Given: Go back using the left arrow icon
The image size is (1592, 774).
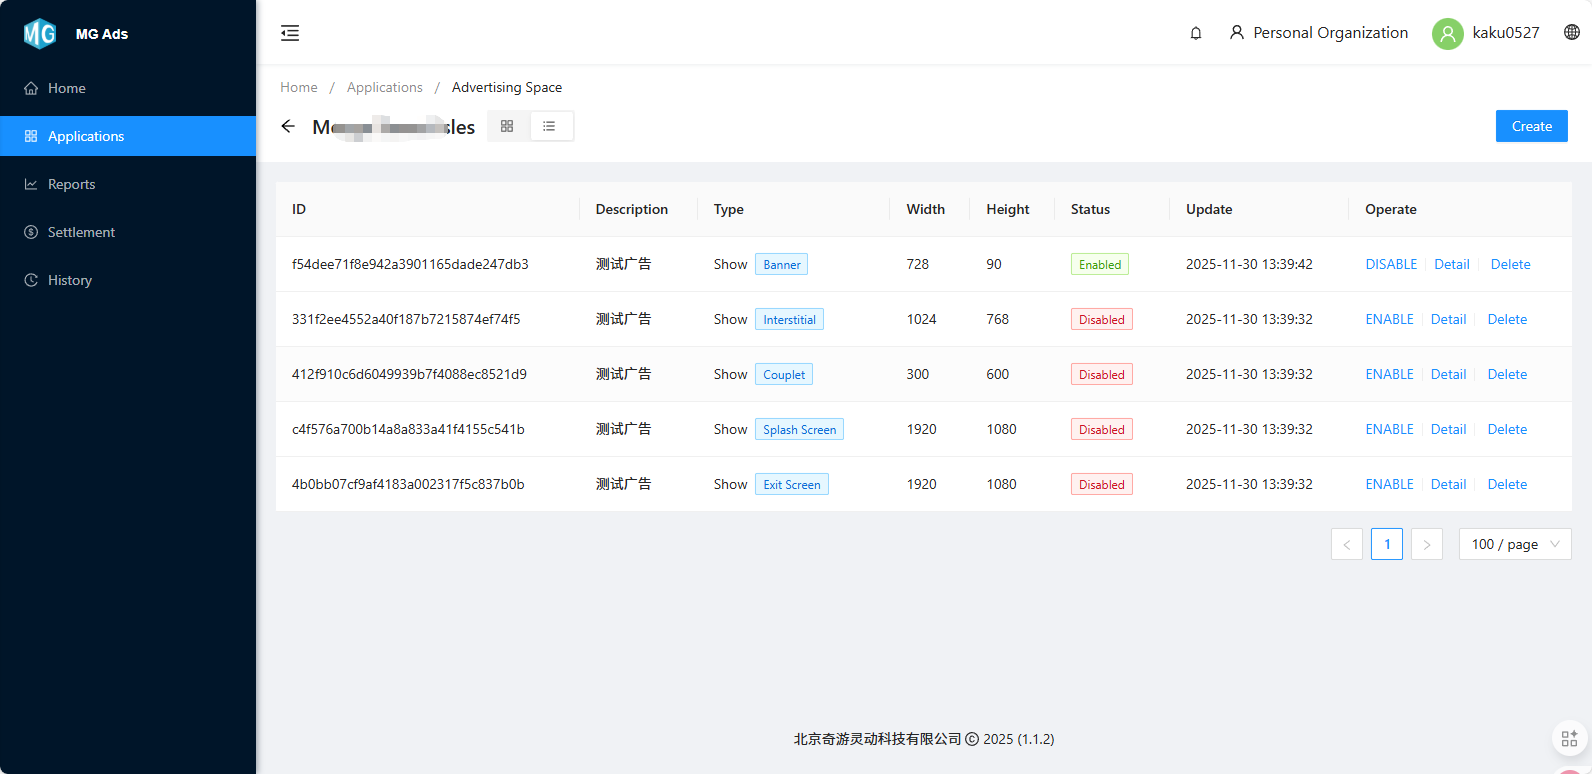Looking at the screenshot, I should point(288,126).
